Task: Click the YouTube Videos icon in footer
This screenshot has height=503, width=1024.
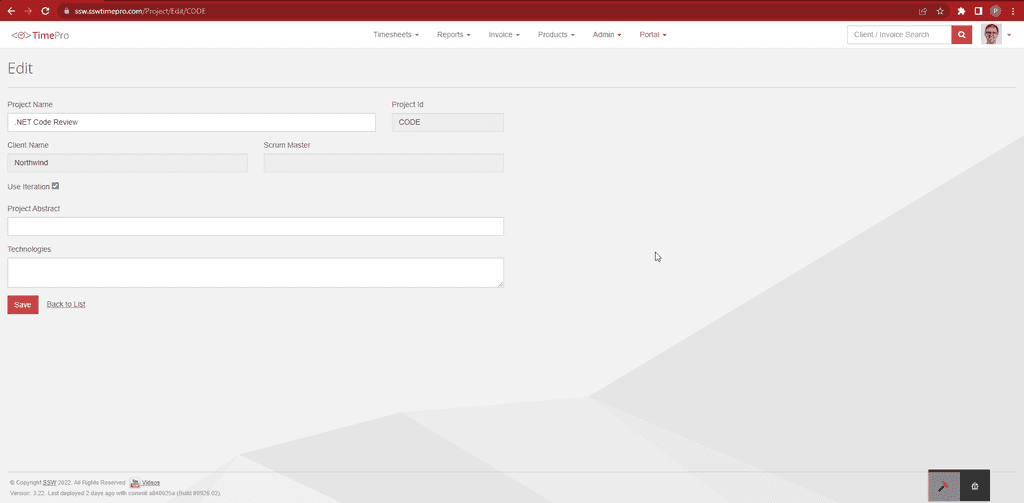Action: point(136,482)
